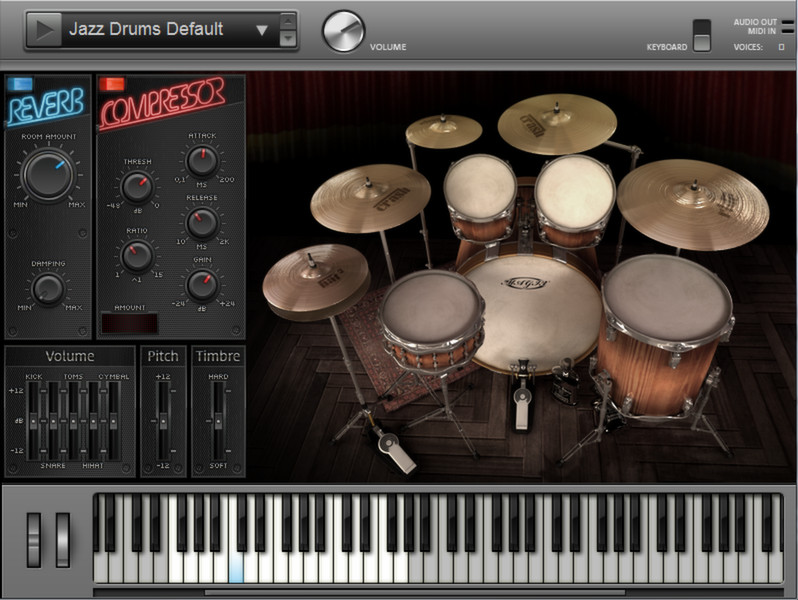The image size is (798, 600).
Task: Click the HIHAT volume fader
Action: pos(93,421)
